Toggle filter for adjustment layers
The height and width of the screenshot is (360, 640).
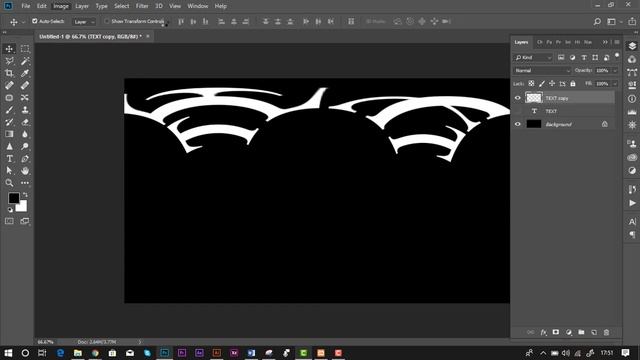tap(573, 58)
